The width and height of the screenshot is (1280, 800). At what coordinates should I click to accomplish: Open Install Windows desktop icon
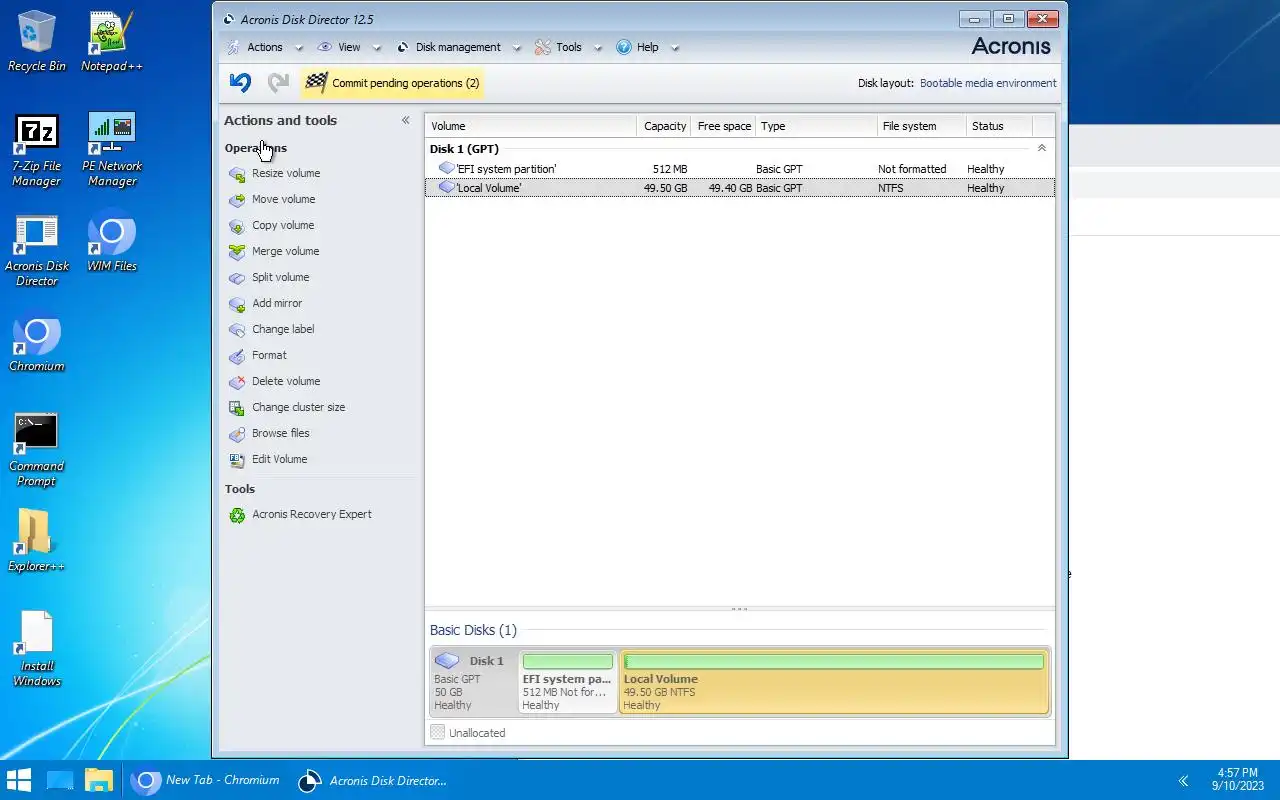click(37, 649)
